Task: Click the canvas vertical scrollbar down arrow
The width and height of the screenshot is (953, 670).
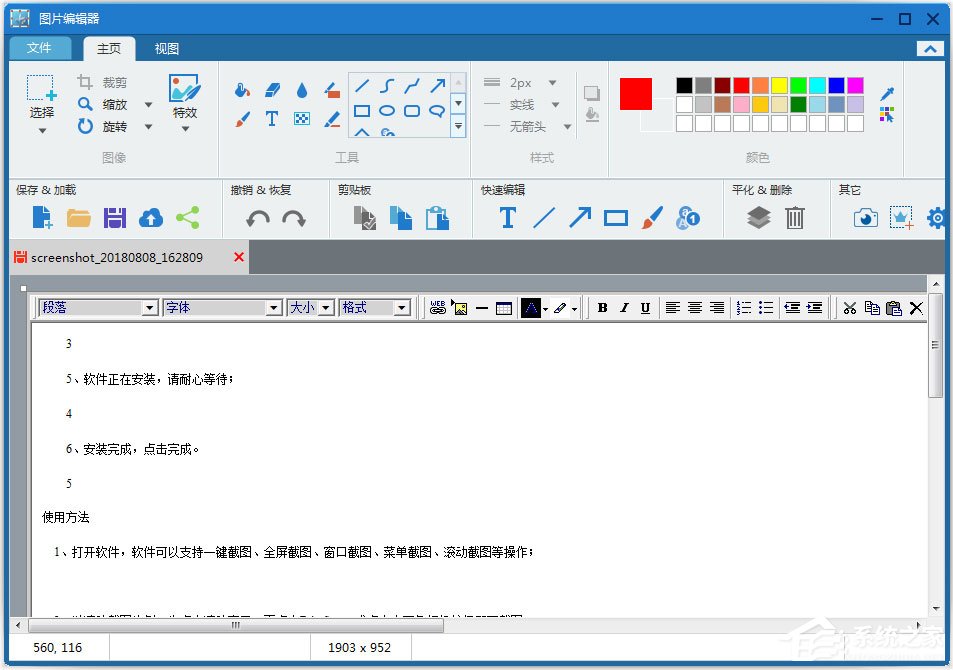Action: click(x=935, y=609)
